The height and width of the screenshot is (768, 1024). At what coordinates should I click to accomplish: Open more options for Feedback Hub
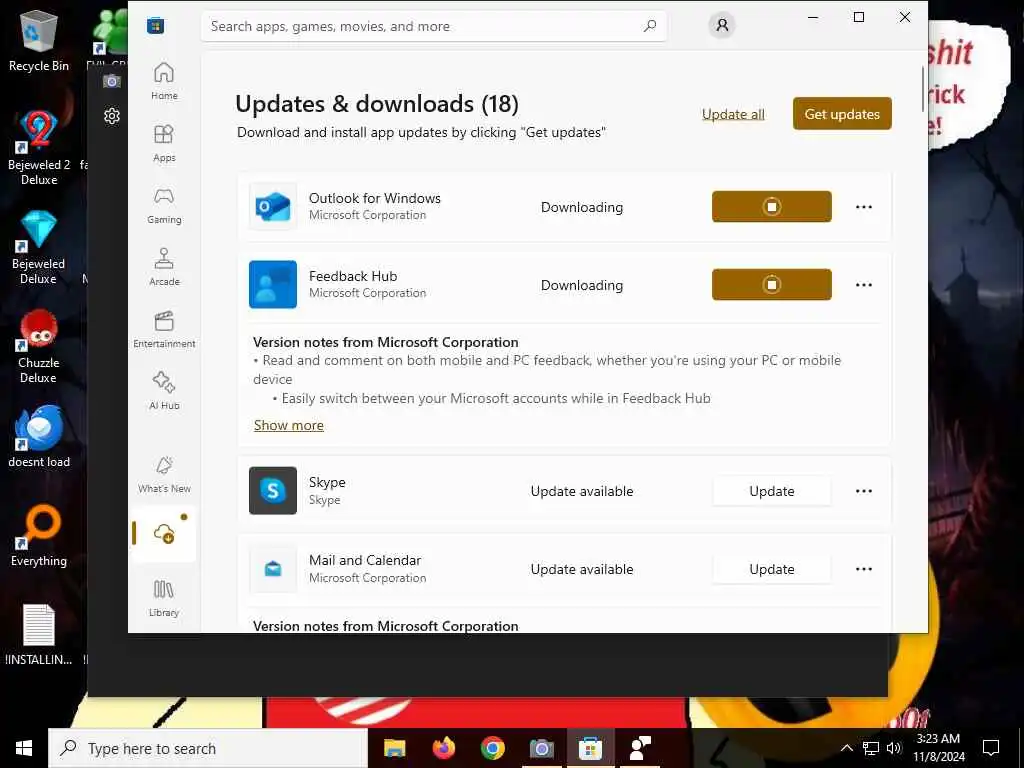click(x=864, y=285)
